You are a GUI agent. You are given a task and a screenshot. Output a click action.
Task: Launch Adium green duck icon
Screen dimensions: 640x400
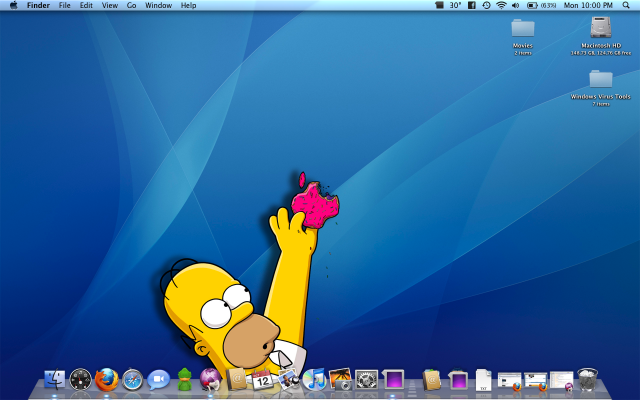pyautogui.click(x=184, y=379)
